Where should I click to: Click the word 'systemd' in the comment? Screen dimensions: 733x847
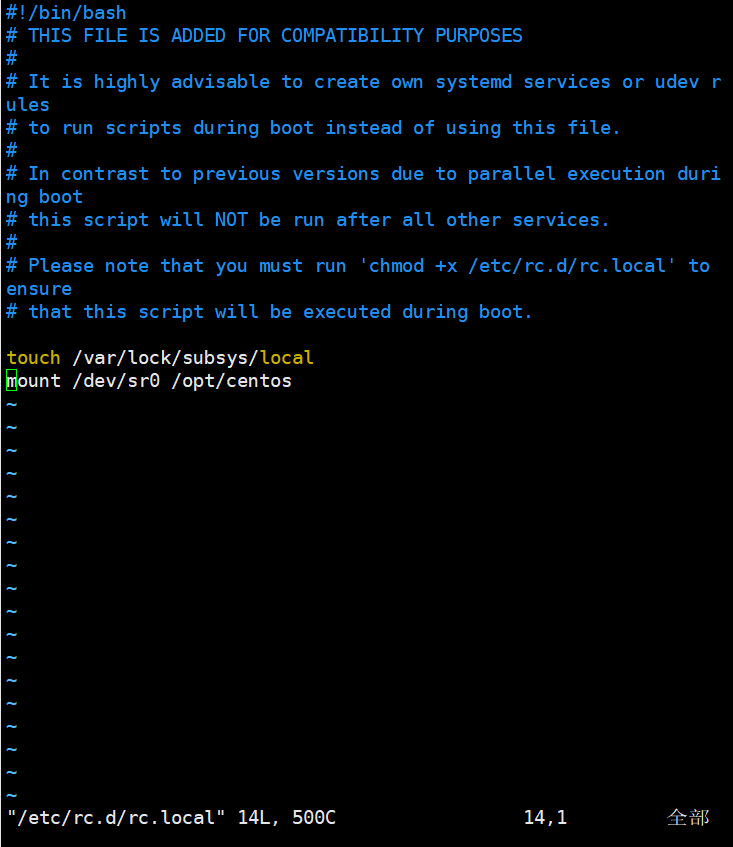click(x=474, y=82)
